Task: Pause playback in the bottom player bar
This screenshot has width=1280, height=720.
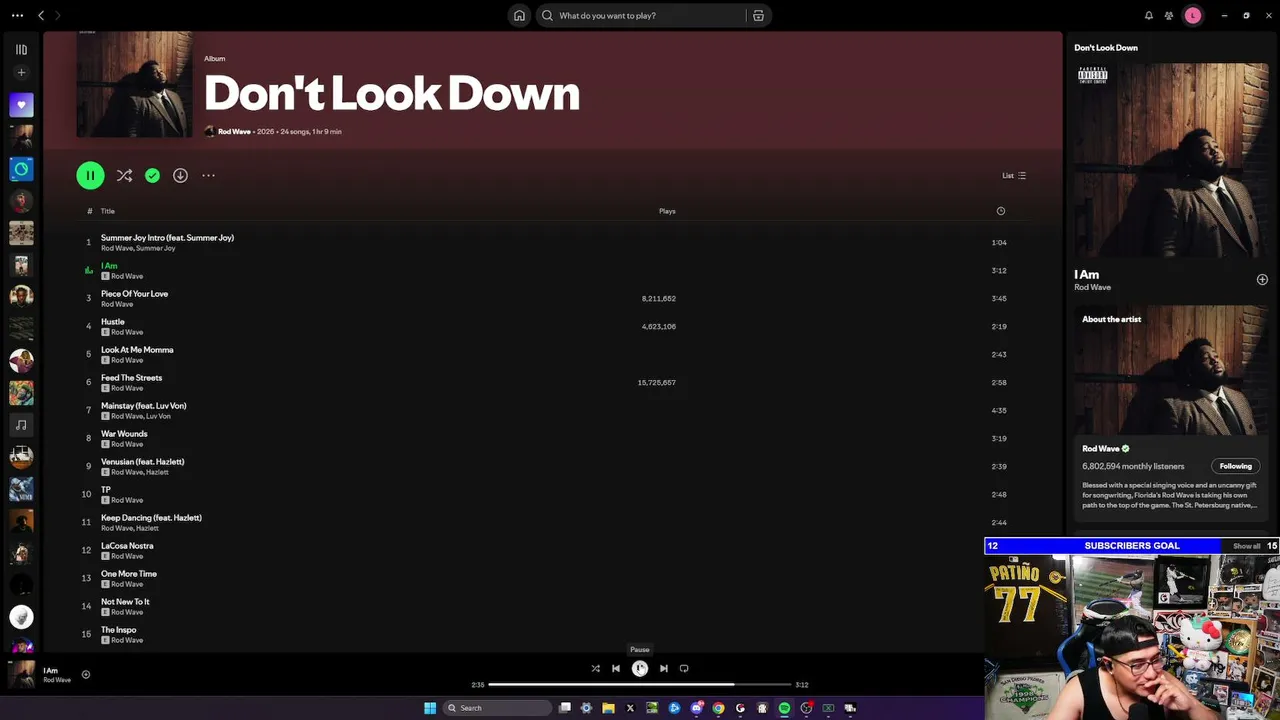Action: [x=640, y=668]
